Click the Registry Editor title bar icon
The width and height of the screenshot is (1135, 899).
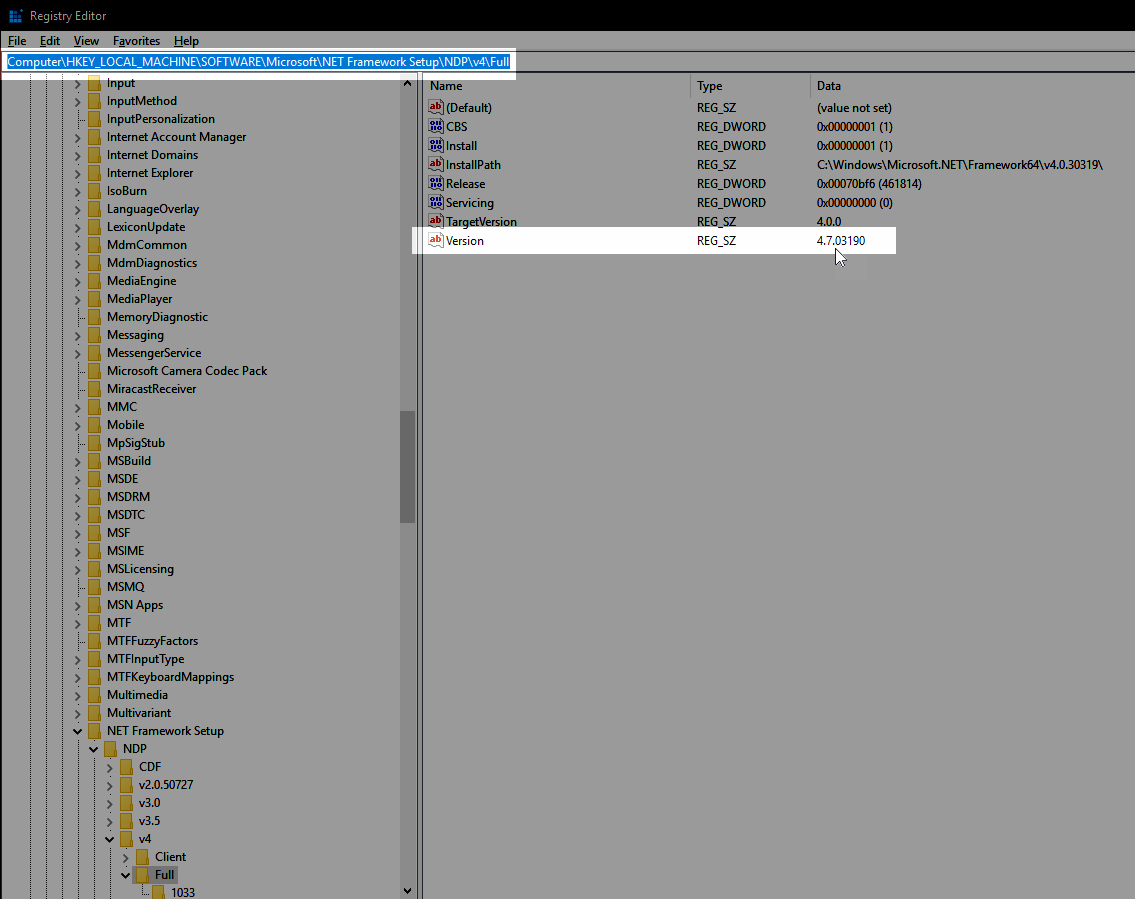(15, 15)
